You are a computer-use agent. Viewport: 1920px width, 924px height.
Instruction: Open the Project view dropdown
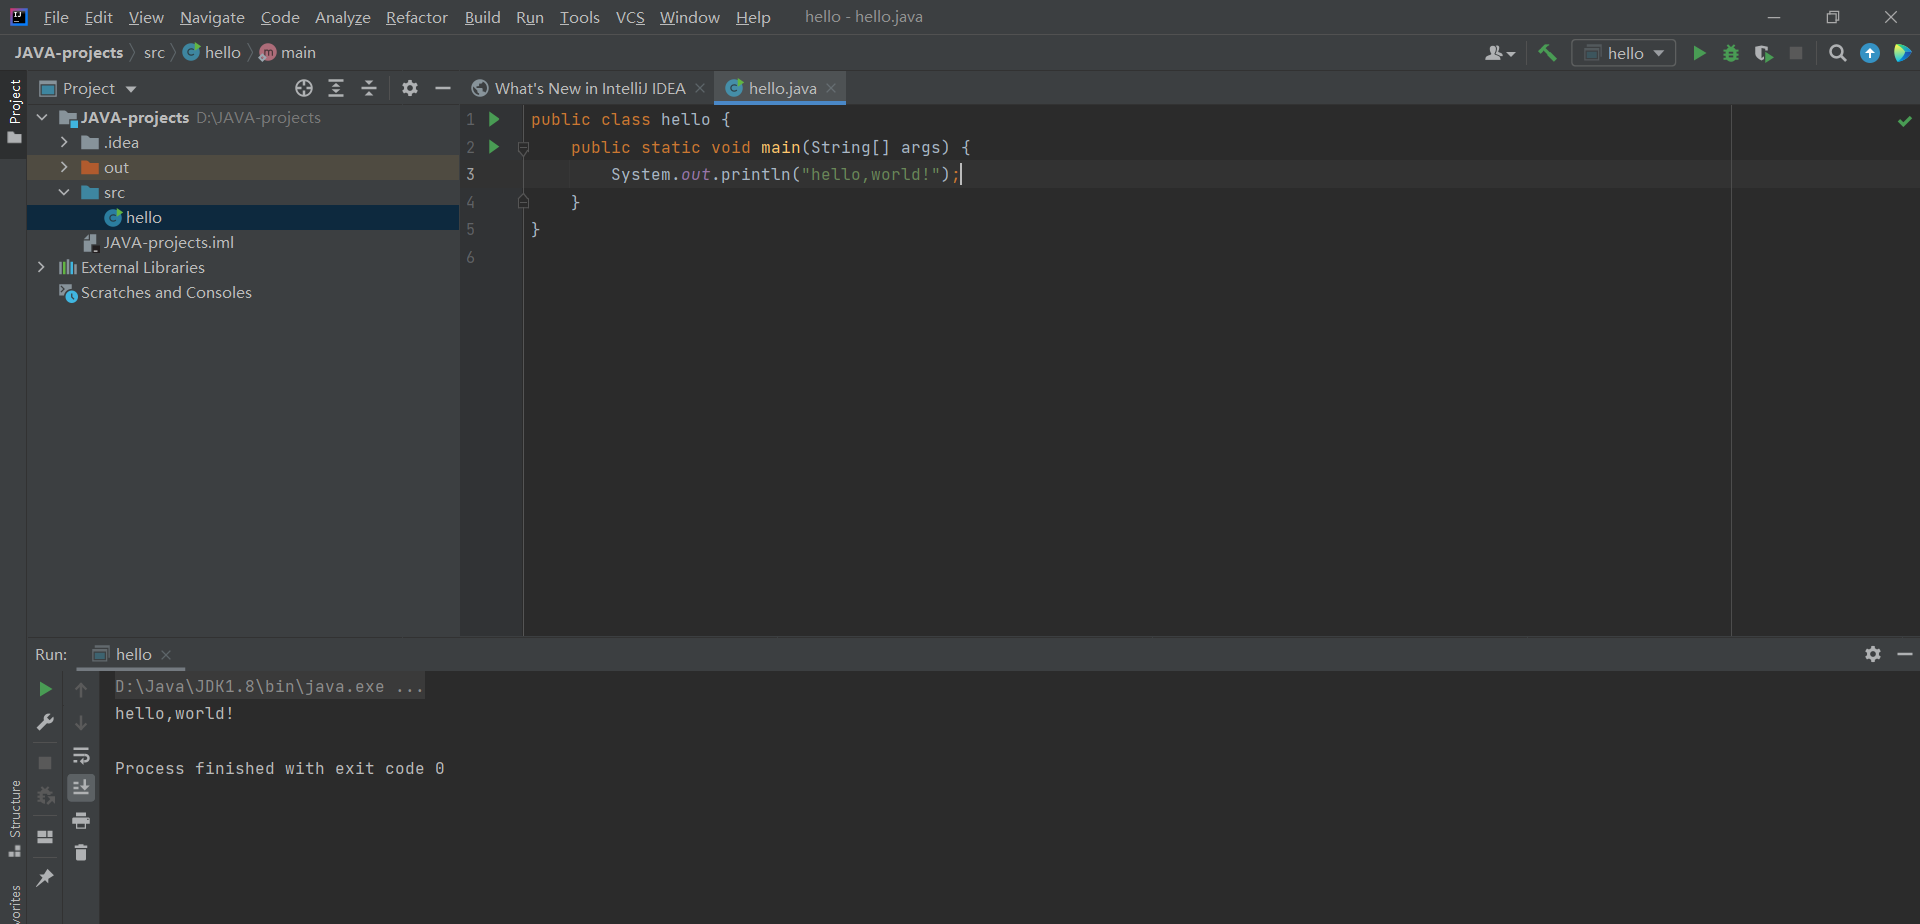[88, 88]
